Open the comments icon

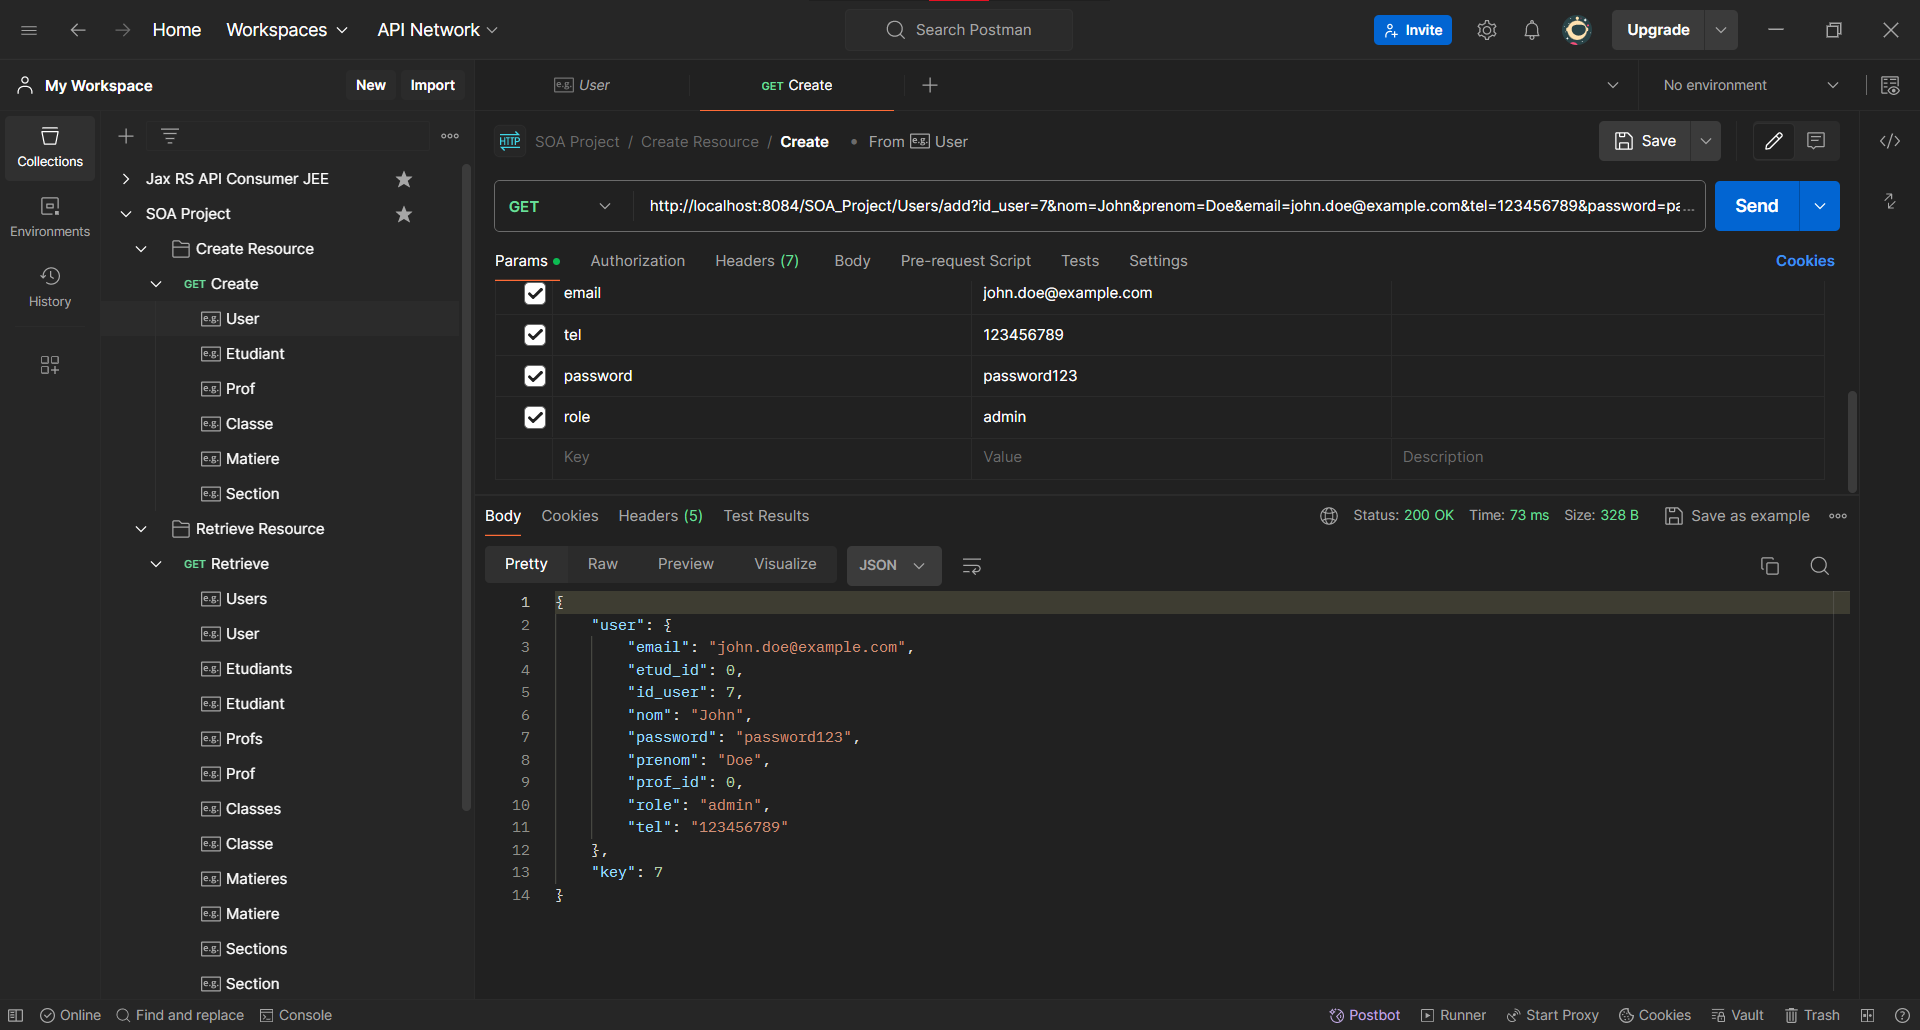click(x=1817, y=141)
